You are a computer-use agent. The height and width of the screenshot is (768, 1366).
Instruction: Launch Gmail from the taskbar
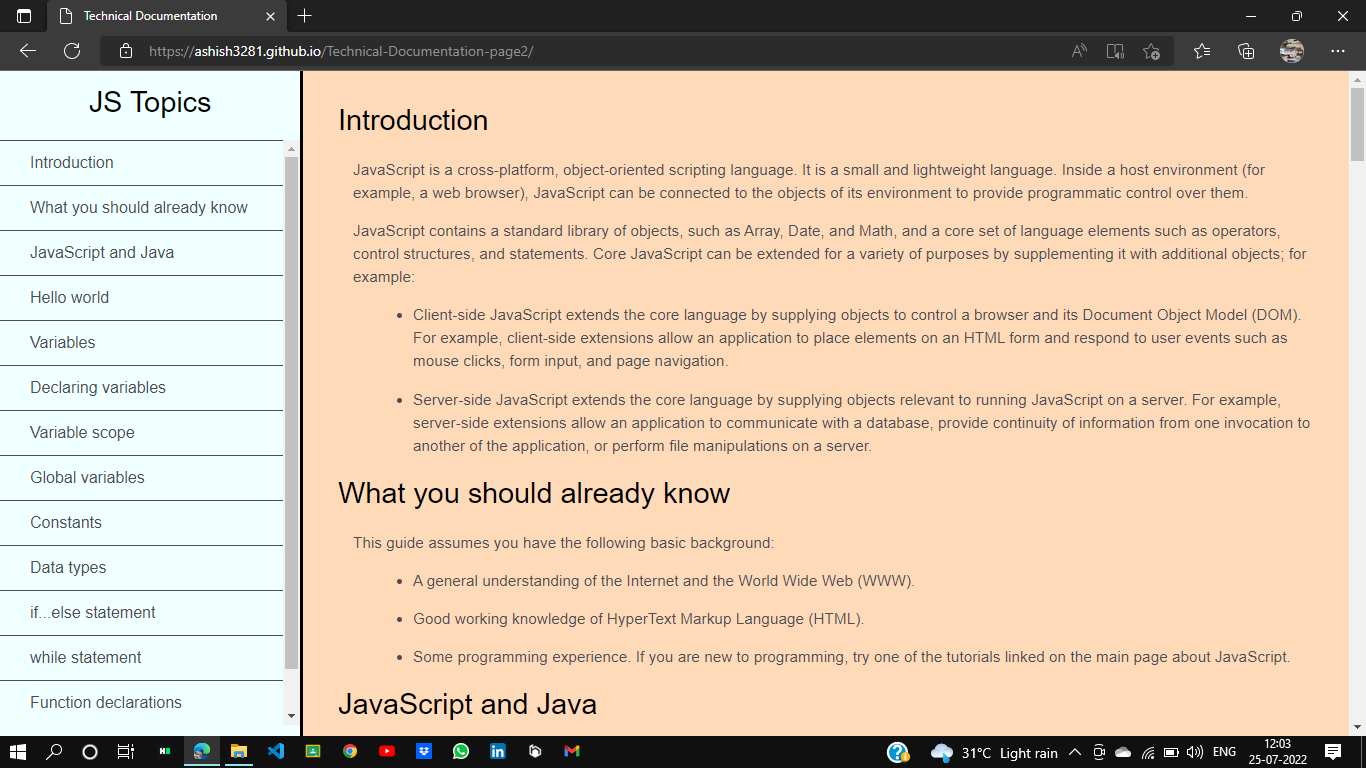571,751
